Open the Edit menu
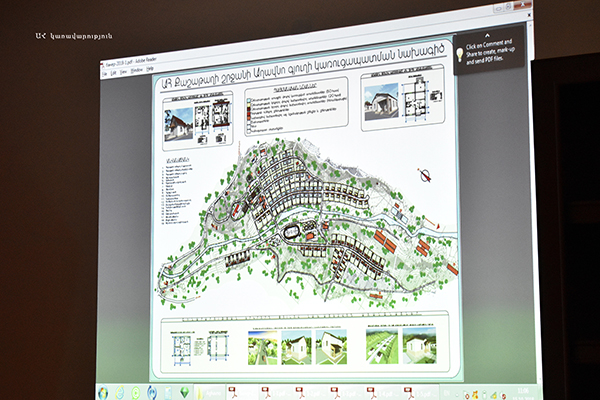Viewport: 600px width, 400px height. pyautogui.click(x=113, y=72)
